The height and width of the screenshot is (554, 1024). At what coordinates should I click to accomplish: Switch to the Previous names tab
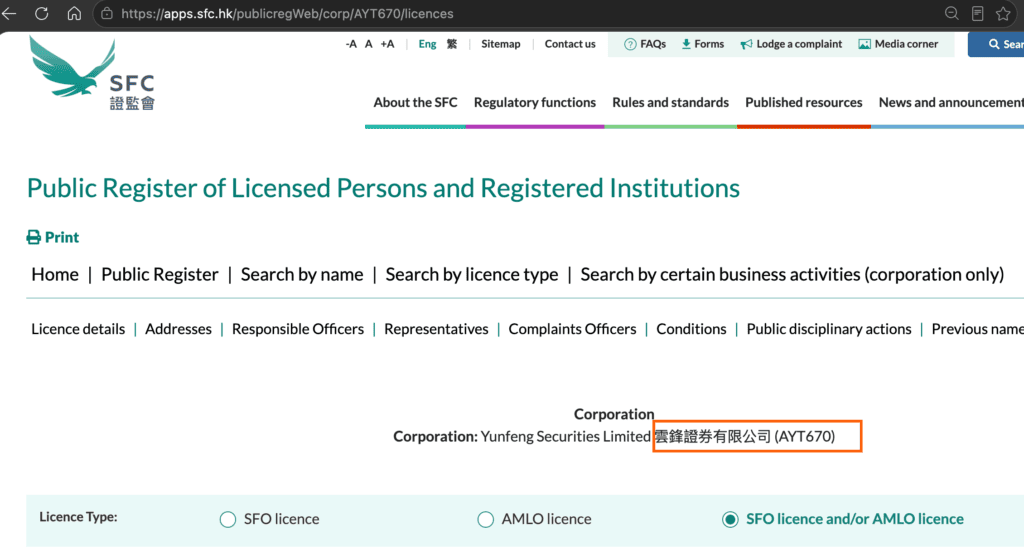click(978, 329)
